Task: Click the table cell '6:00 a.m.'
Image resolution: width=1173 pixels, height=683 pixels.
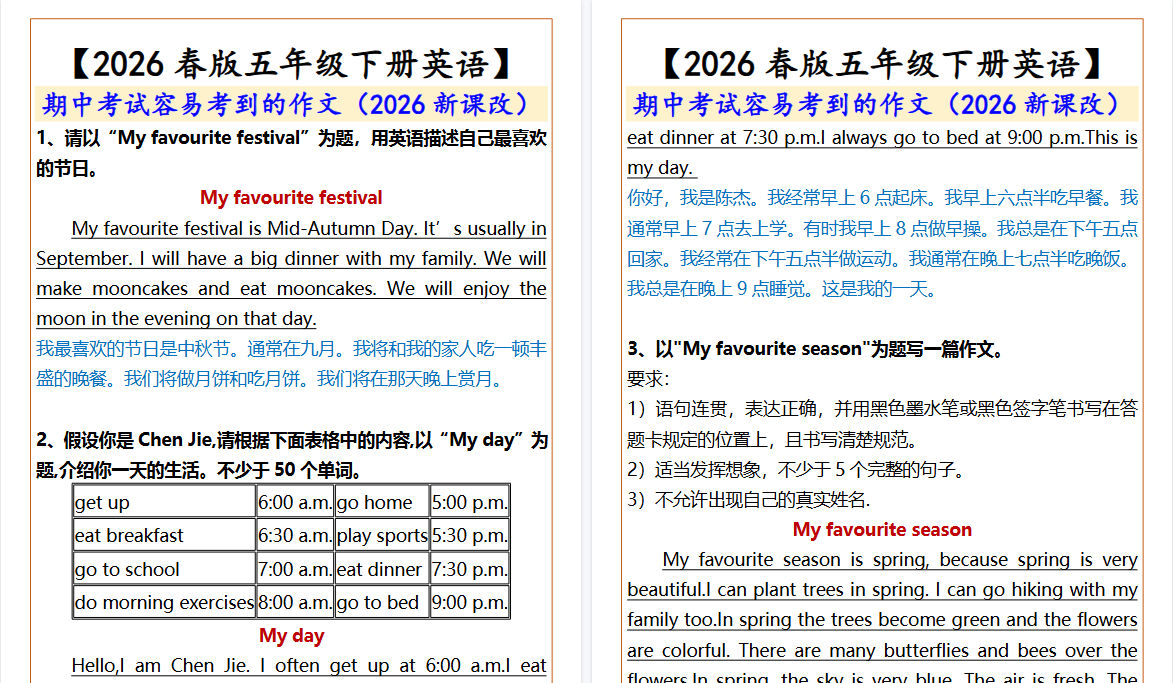Action: 295,502
